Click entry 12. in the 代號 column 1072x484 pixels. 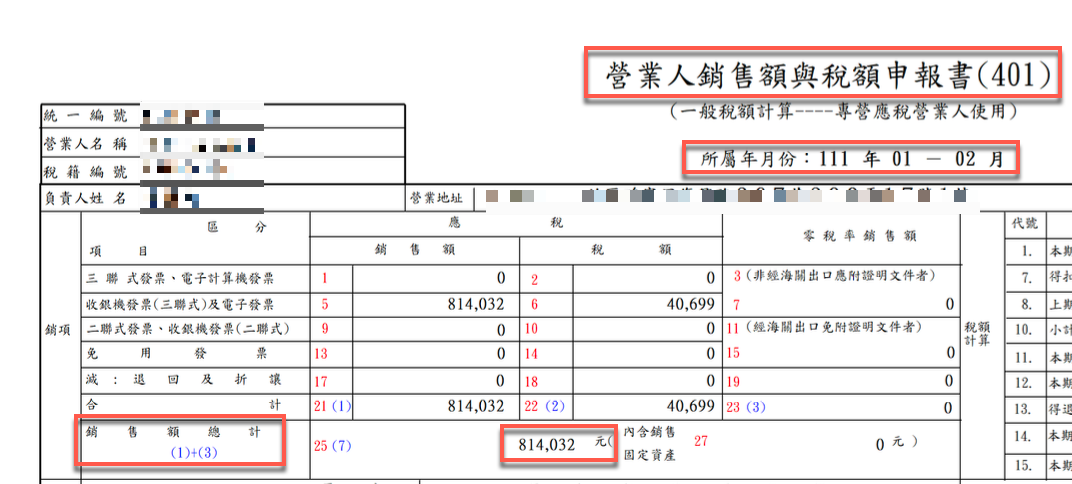pyautogui.click(x=1023, y=382)
